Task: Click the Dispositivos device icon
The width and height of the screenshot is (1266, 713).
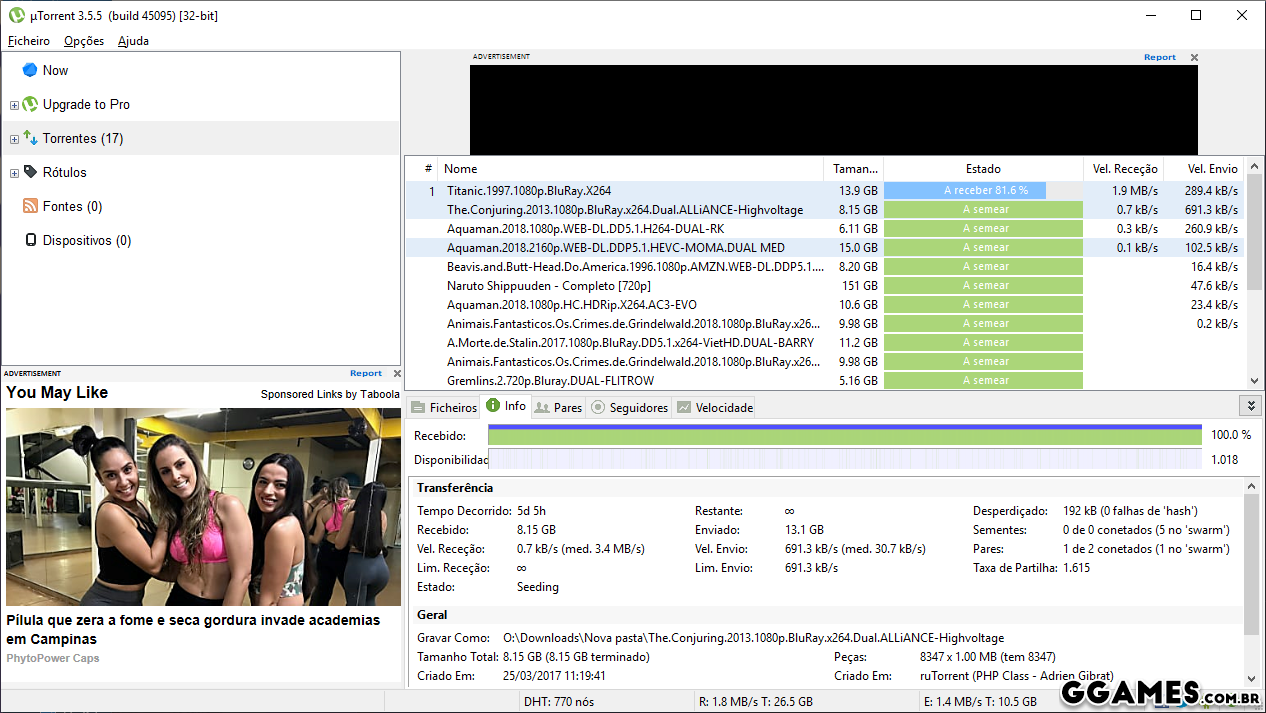Action: click(30, 240)
